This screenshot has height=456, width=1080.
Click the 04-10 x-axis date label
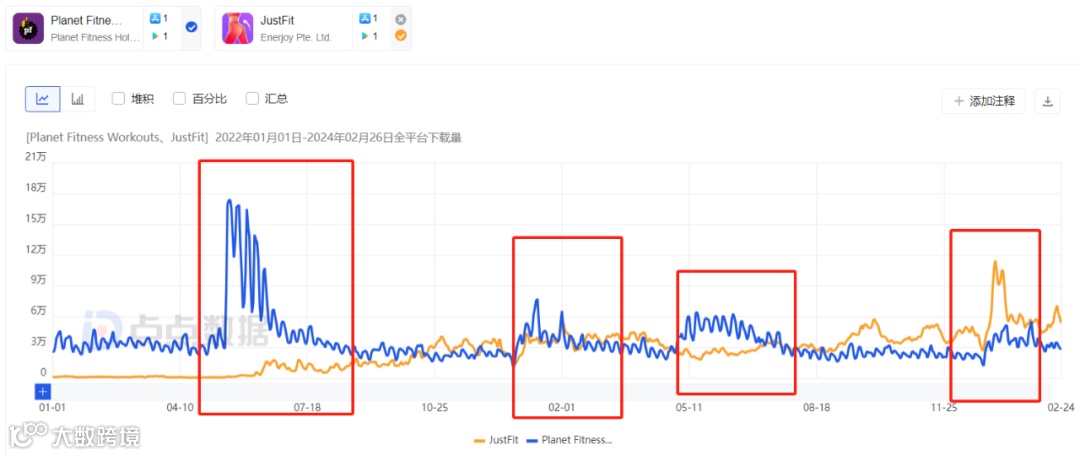[x=180, y=408]
